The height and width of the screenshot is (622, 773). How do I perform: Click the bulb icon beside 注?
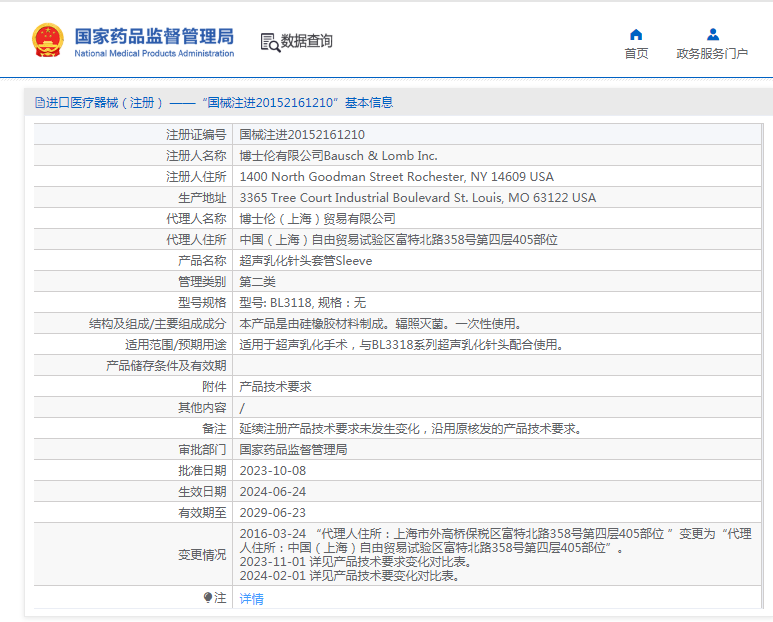click(208, 598)
